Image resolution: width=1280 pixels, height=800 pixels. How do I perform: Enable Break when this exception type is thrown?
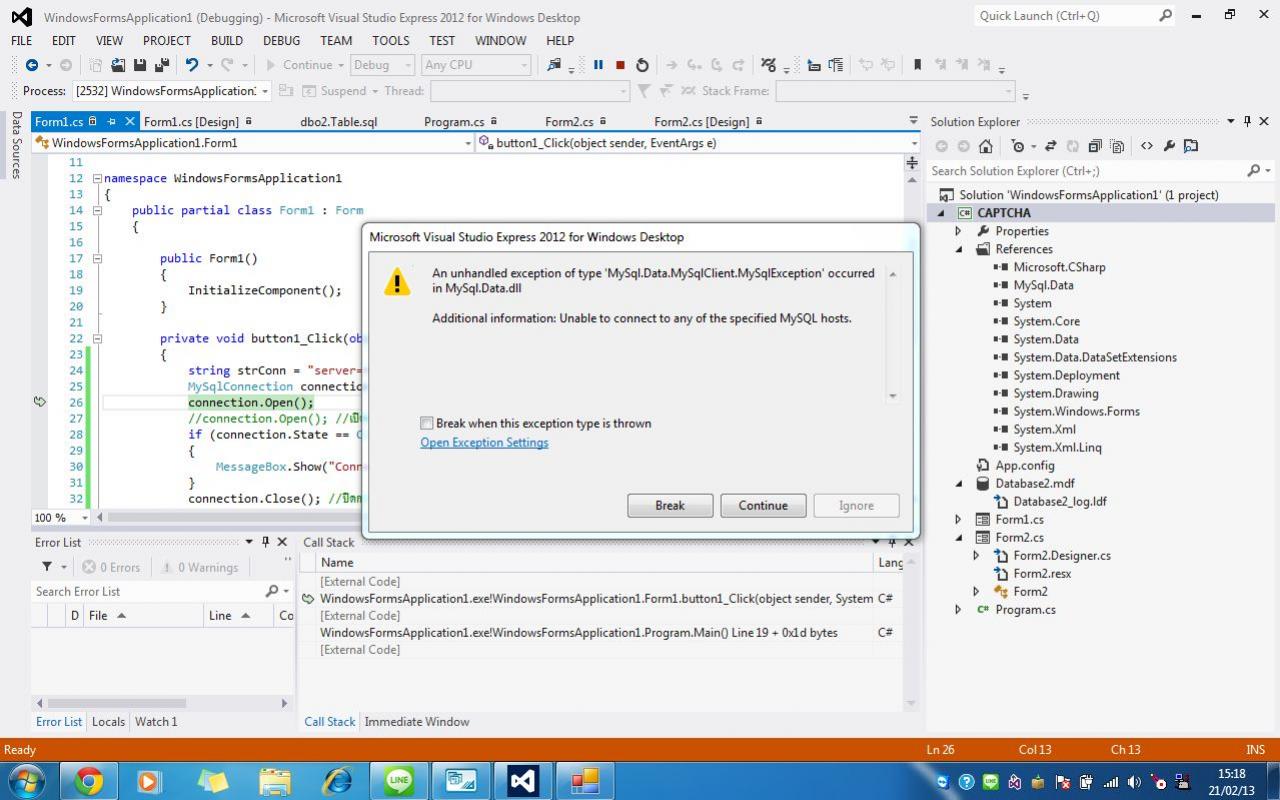pyautogui.click(x=427, y=423)
